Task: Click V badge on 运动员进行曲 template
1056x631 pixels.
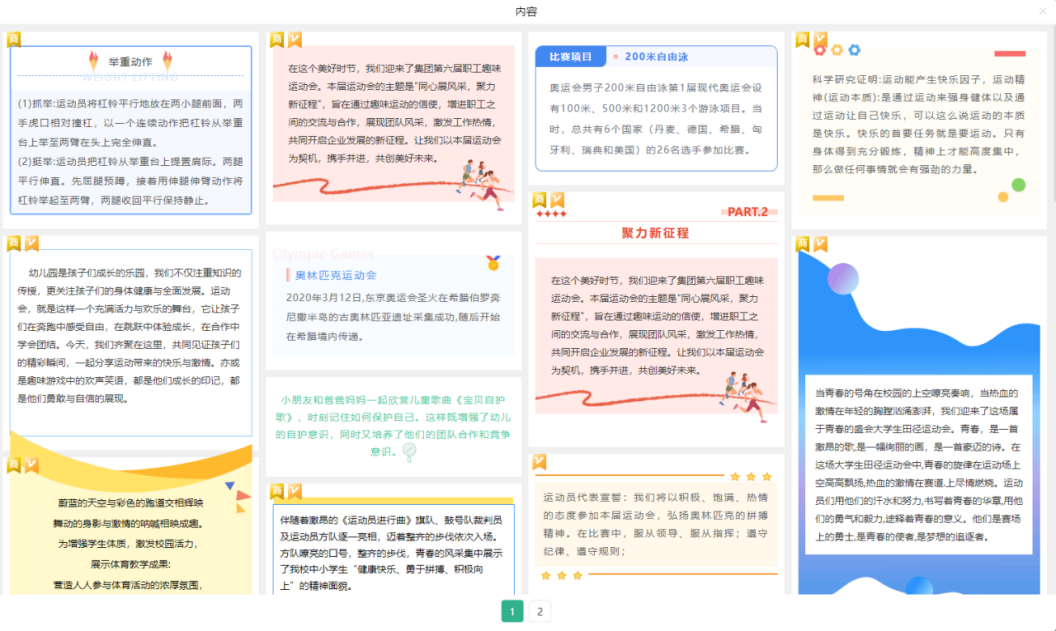Action: 295,491
